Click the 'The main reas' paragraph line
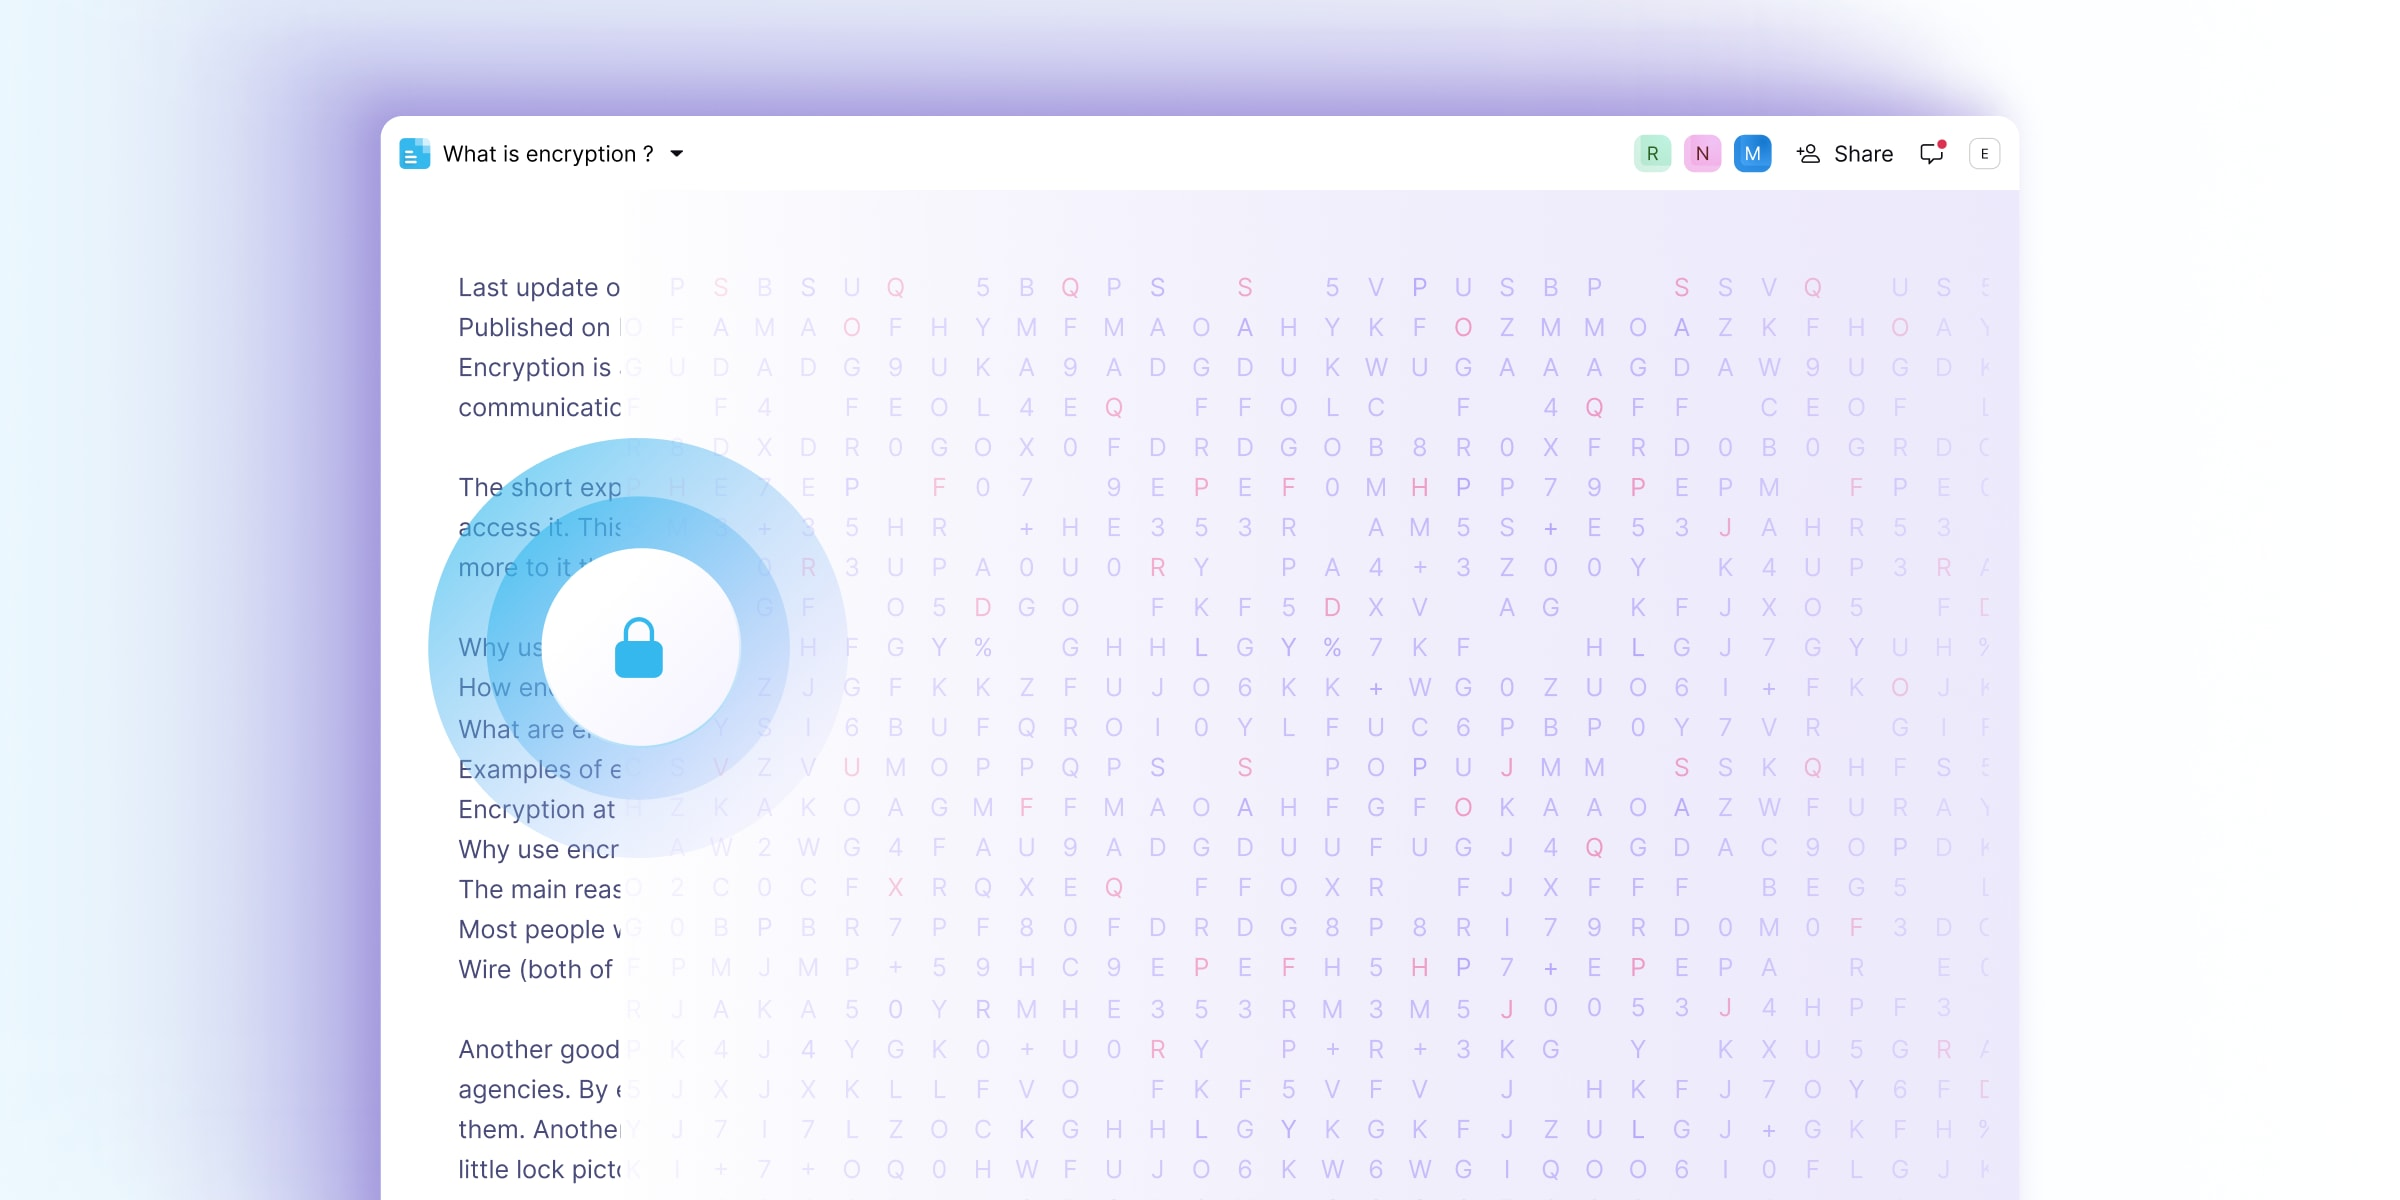 540,889
